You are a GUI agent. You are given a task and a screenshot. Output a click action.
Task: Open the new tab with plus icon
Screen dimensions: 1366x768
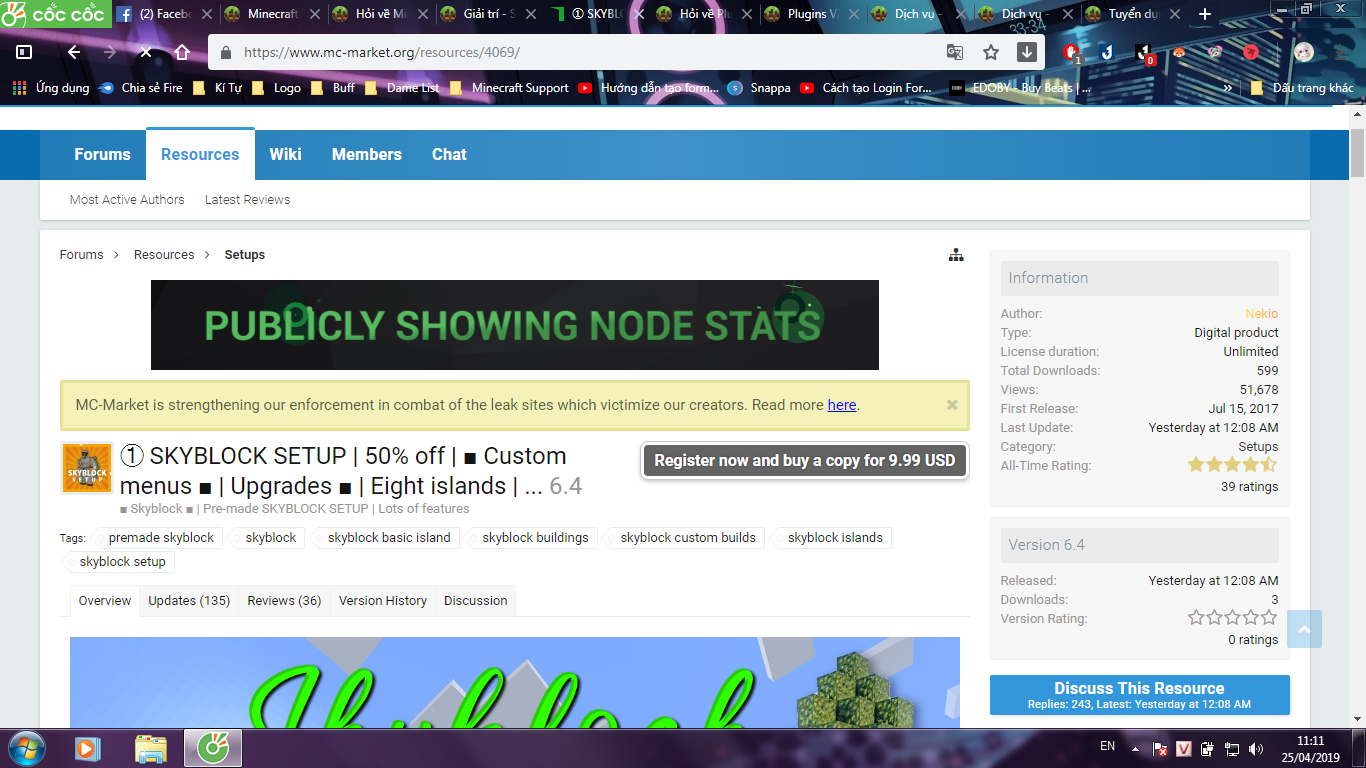(1205, 14)
